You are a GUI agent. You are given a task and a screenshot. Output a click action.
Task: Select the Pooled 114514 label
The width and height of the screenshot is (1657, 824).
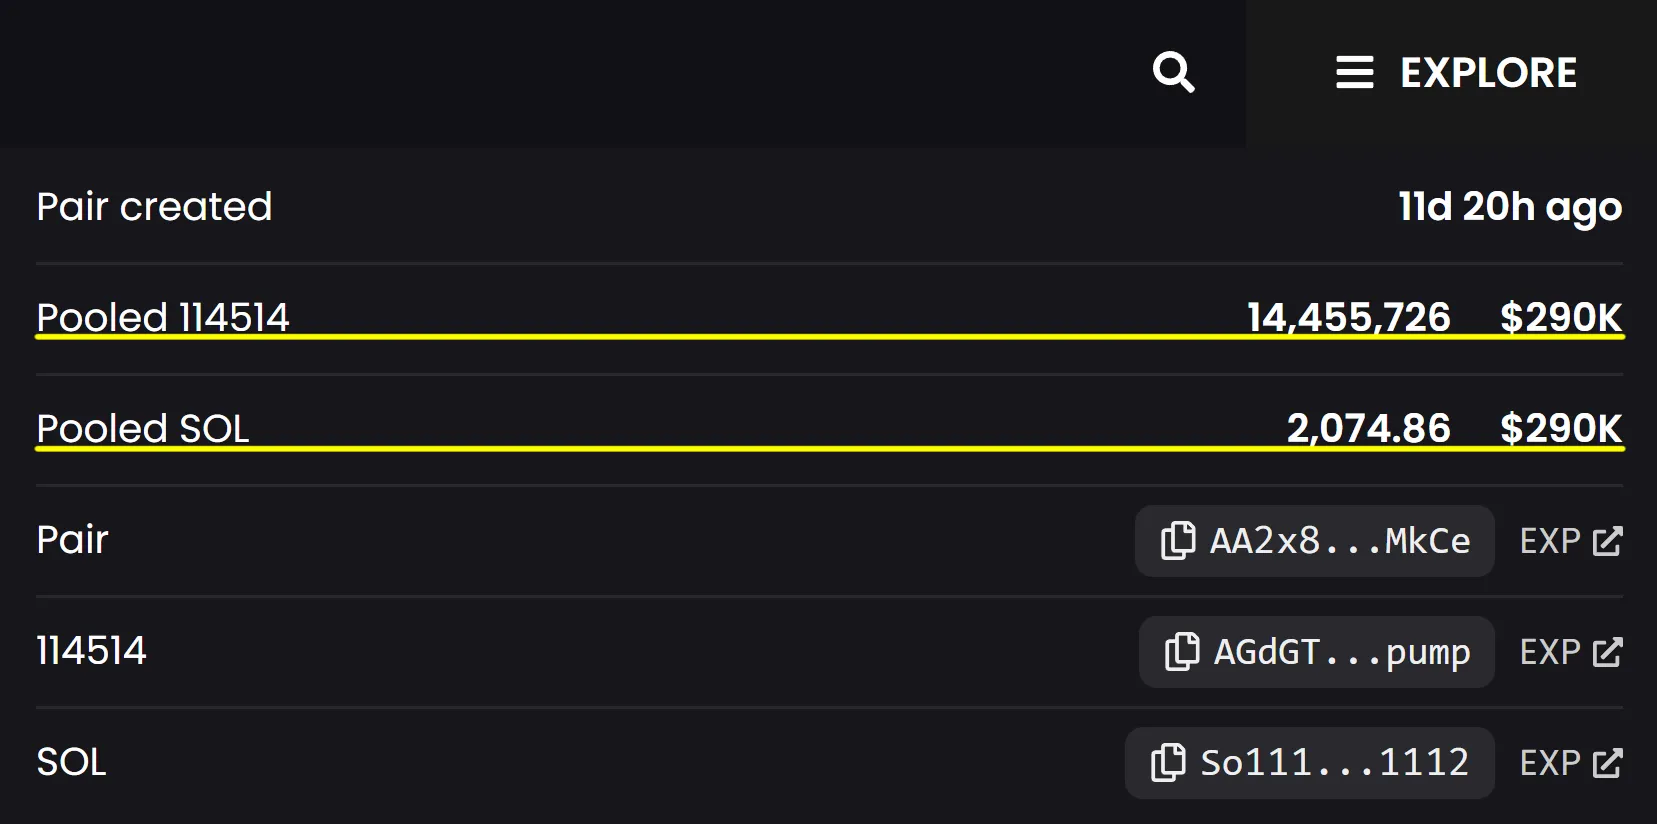pyautogui.click(x=163, y=317)
